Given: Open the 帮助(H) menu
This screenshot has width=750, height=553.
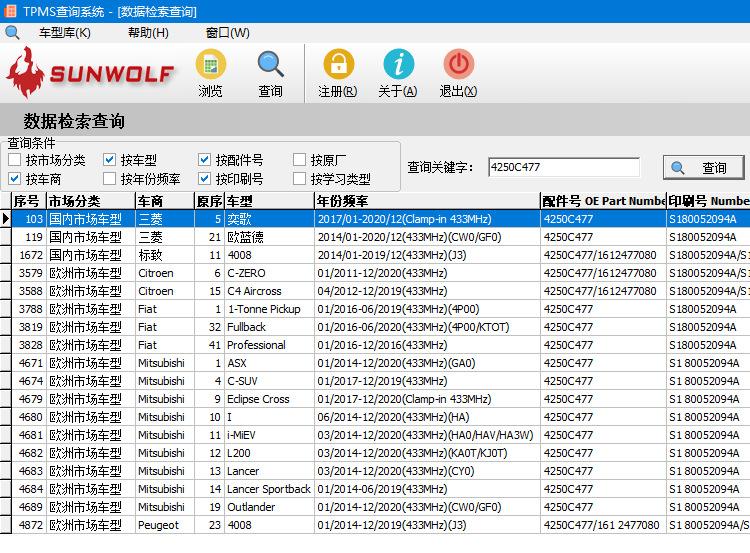Looking at the screenshot, I should pyautogui.click(x=148, y=33).
